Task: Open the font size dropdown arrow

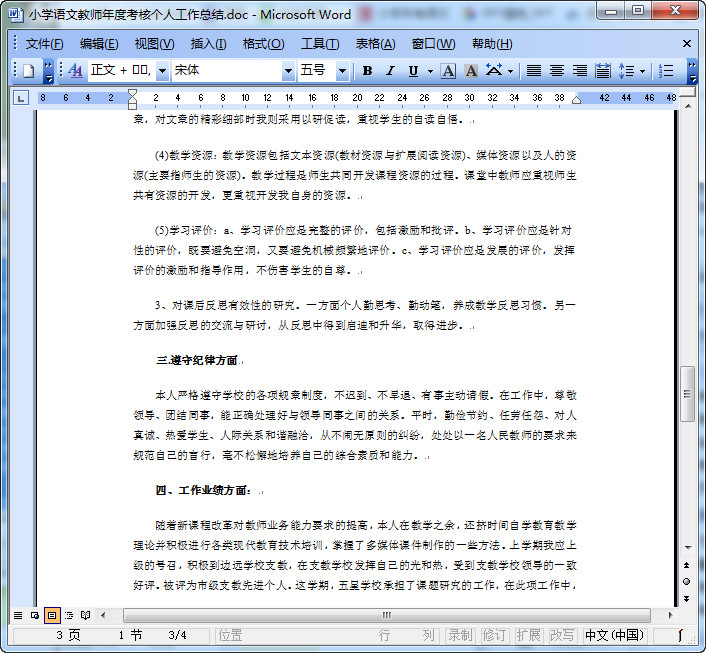Action: (342, 71)
